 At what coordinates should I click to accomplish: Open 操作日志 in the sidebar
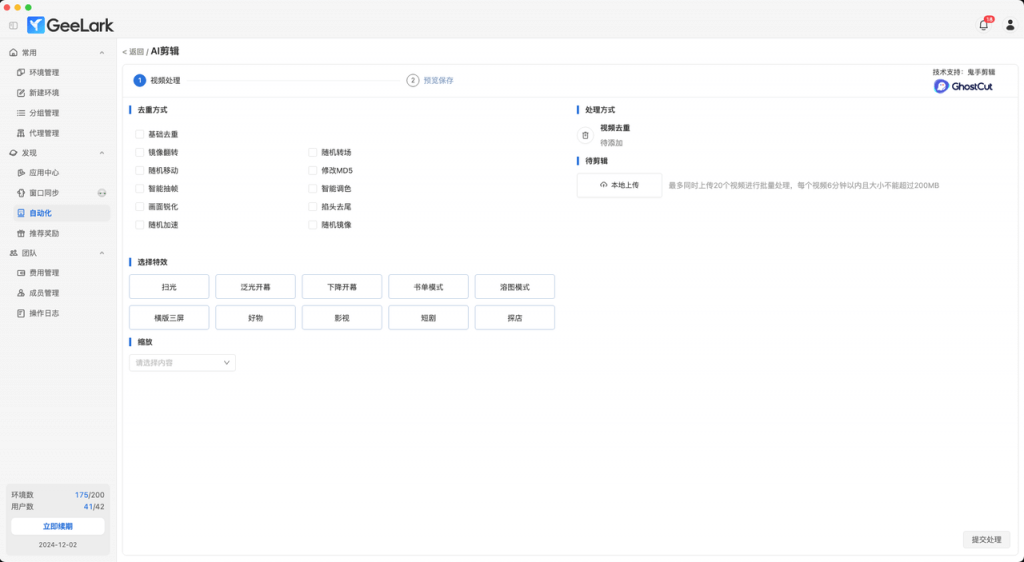[x=44, y=313]
